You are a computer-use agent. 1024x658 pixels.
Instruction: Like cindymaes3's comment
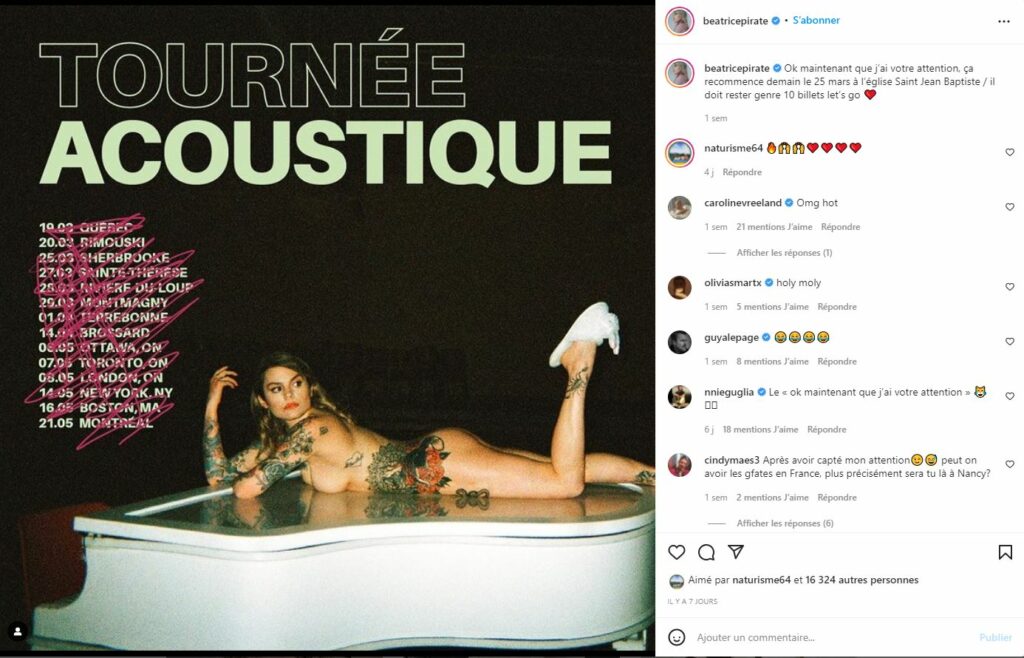pos(1010,464)
